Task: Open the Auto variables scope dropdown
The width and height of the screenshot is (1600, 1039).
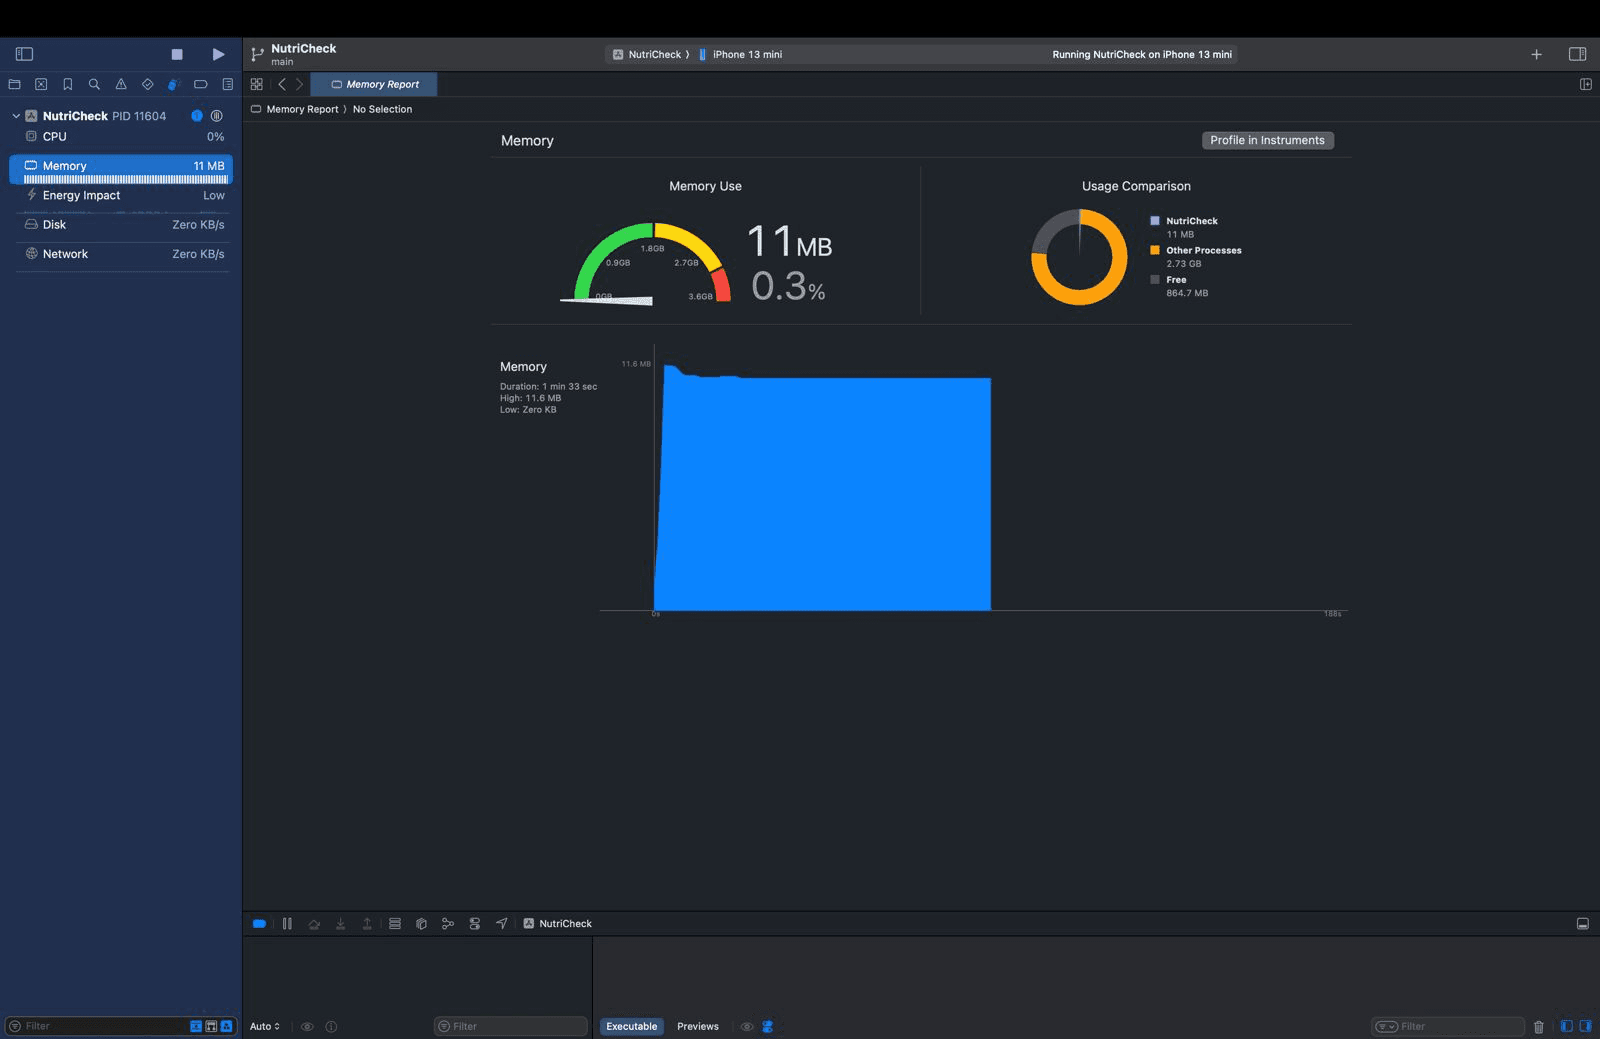Action: coord(265,1027)
